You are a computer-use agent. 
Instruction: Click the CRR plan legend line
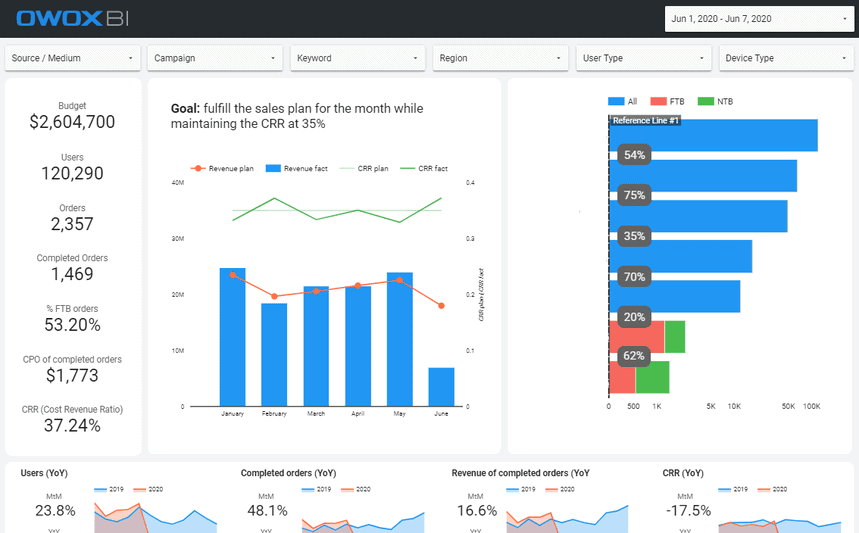pyautogui.click(x=347, y=168)
